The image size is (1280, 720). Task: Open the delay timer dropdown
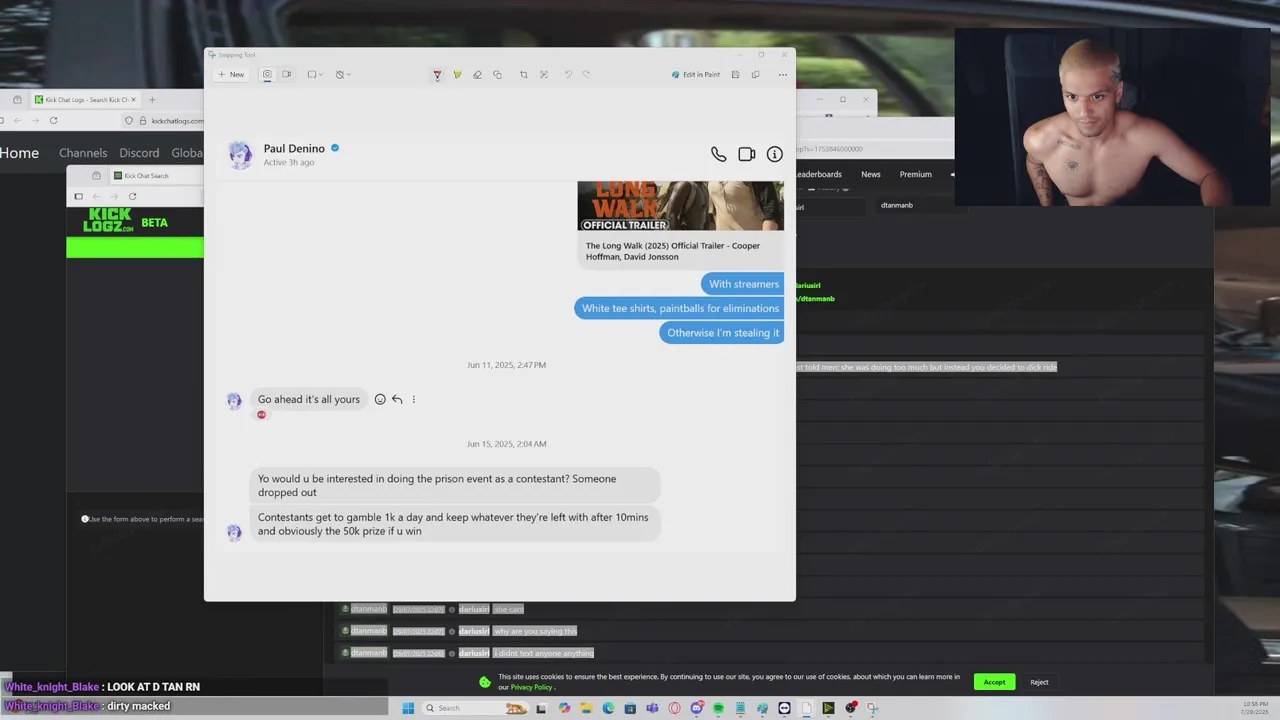[x=343, y=74]
